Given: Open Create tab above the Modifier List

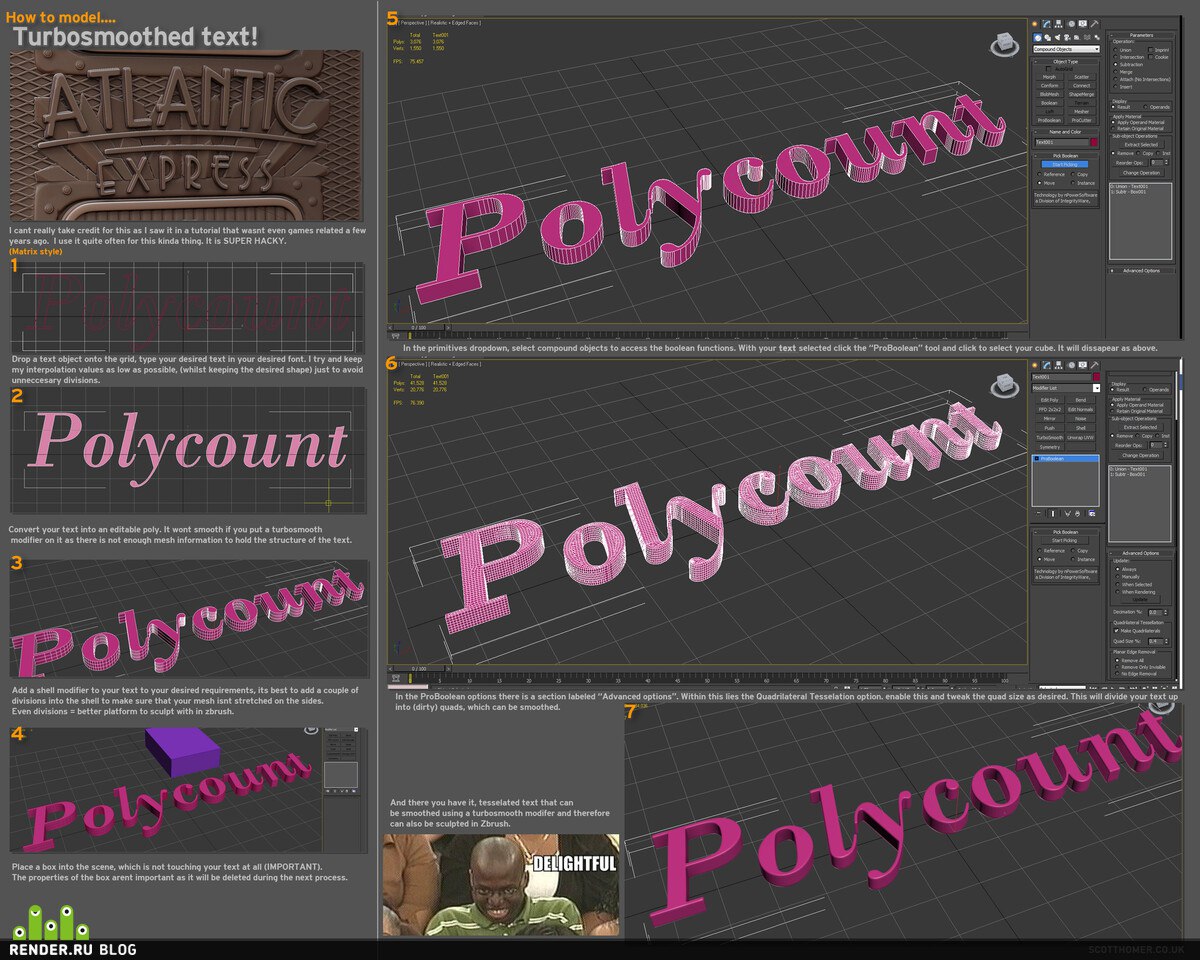Looking at the screenshot, I should (x=1034, y=365).
